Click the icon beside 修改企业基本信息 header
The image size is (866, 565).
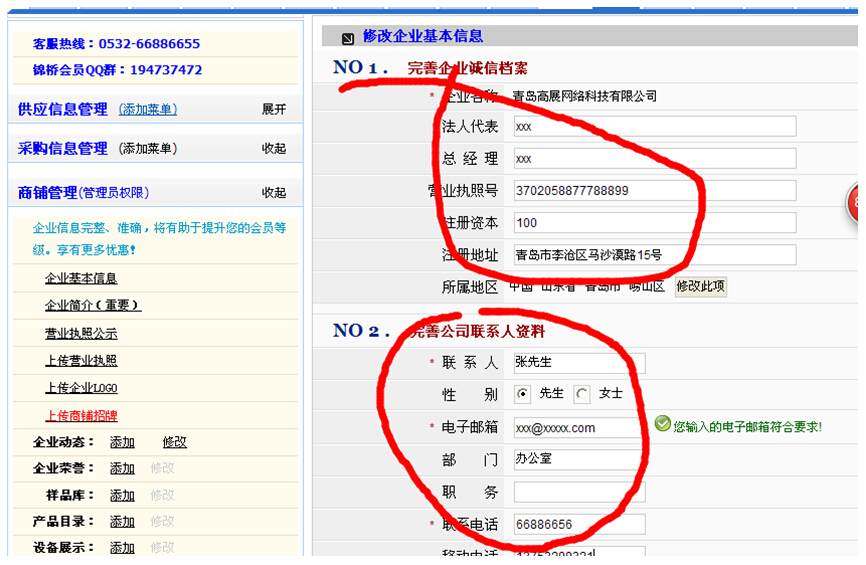(x=347, y=39)
